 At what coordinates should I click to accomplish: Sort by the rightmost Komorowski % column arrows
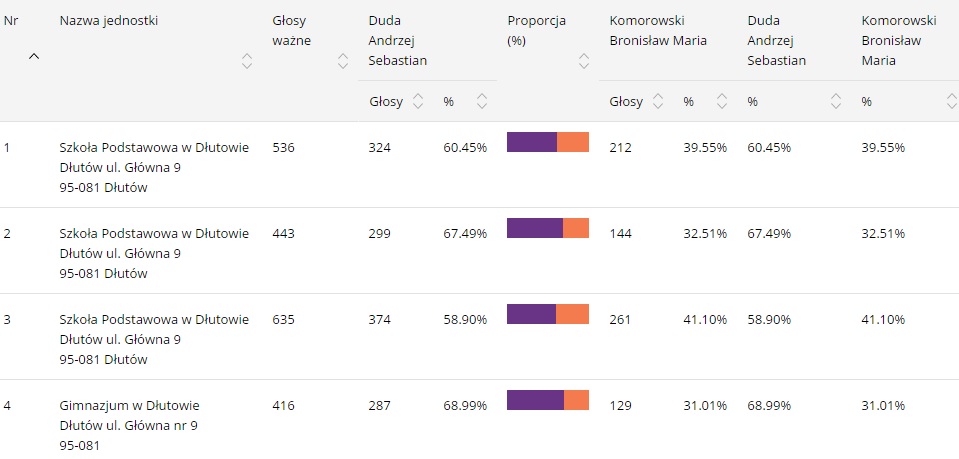click(950, 101)
